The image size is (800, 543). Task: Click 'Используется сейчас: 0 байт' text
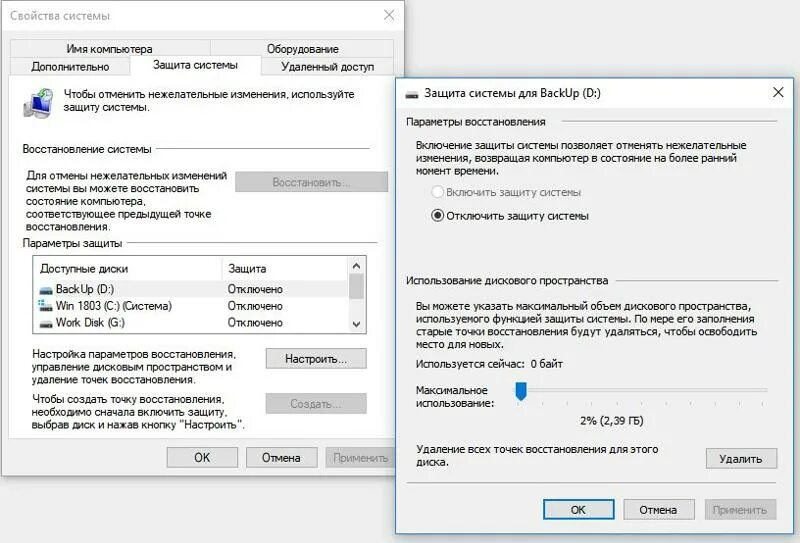tap(489, 364)
